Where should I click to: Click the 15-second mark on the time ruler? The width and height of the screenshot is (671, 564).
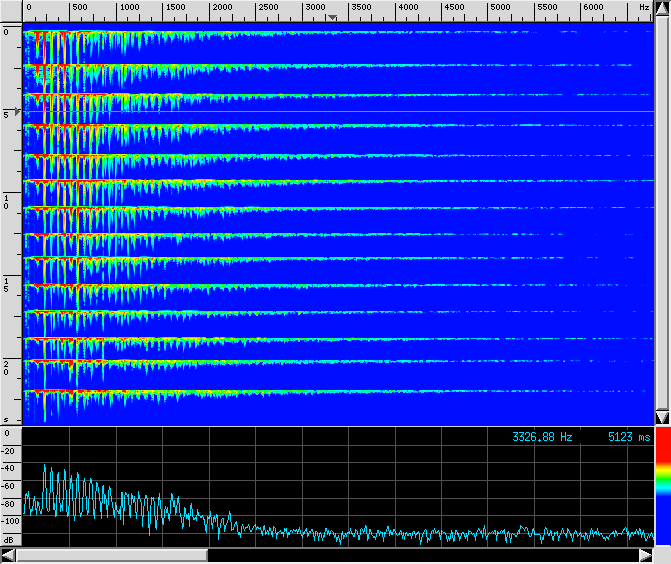pos(7,284)
